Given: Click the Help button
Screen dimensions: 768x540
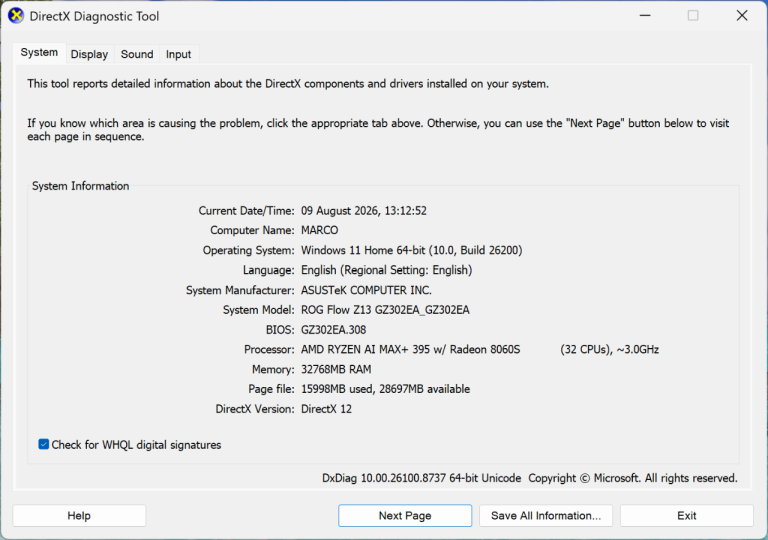Looking at the screenshot, I should (x=79, y=515).
